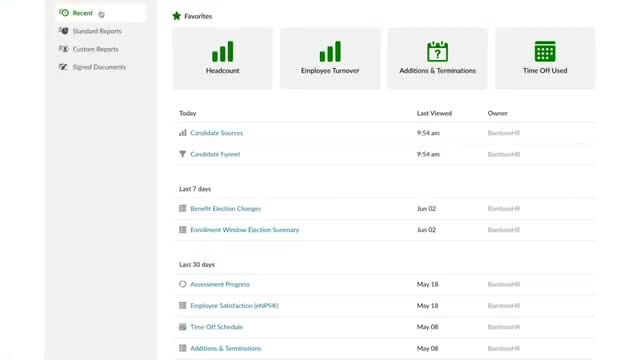
Task: Click the Standard Reports pie chart icon
Action: pyautogui.click(x=64, y=31)
